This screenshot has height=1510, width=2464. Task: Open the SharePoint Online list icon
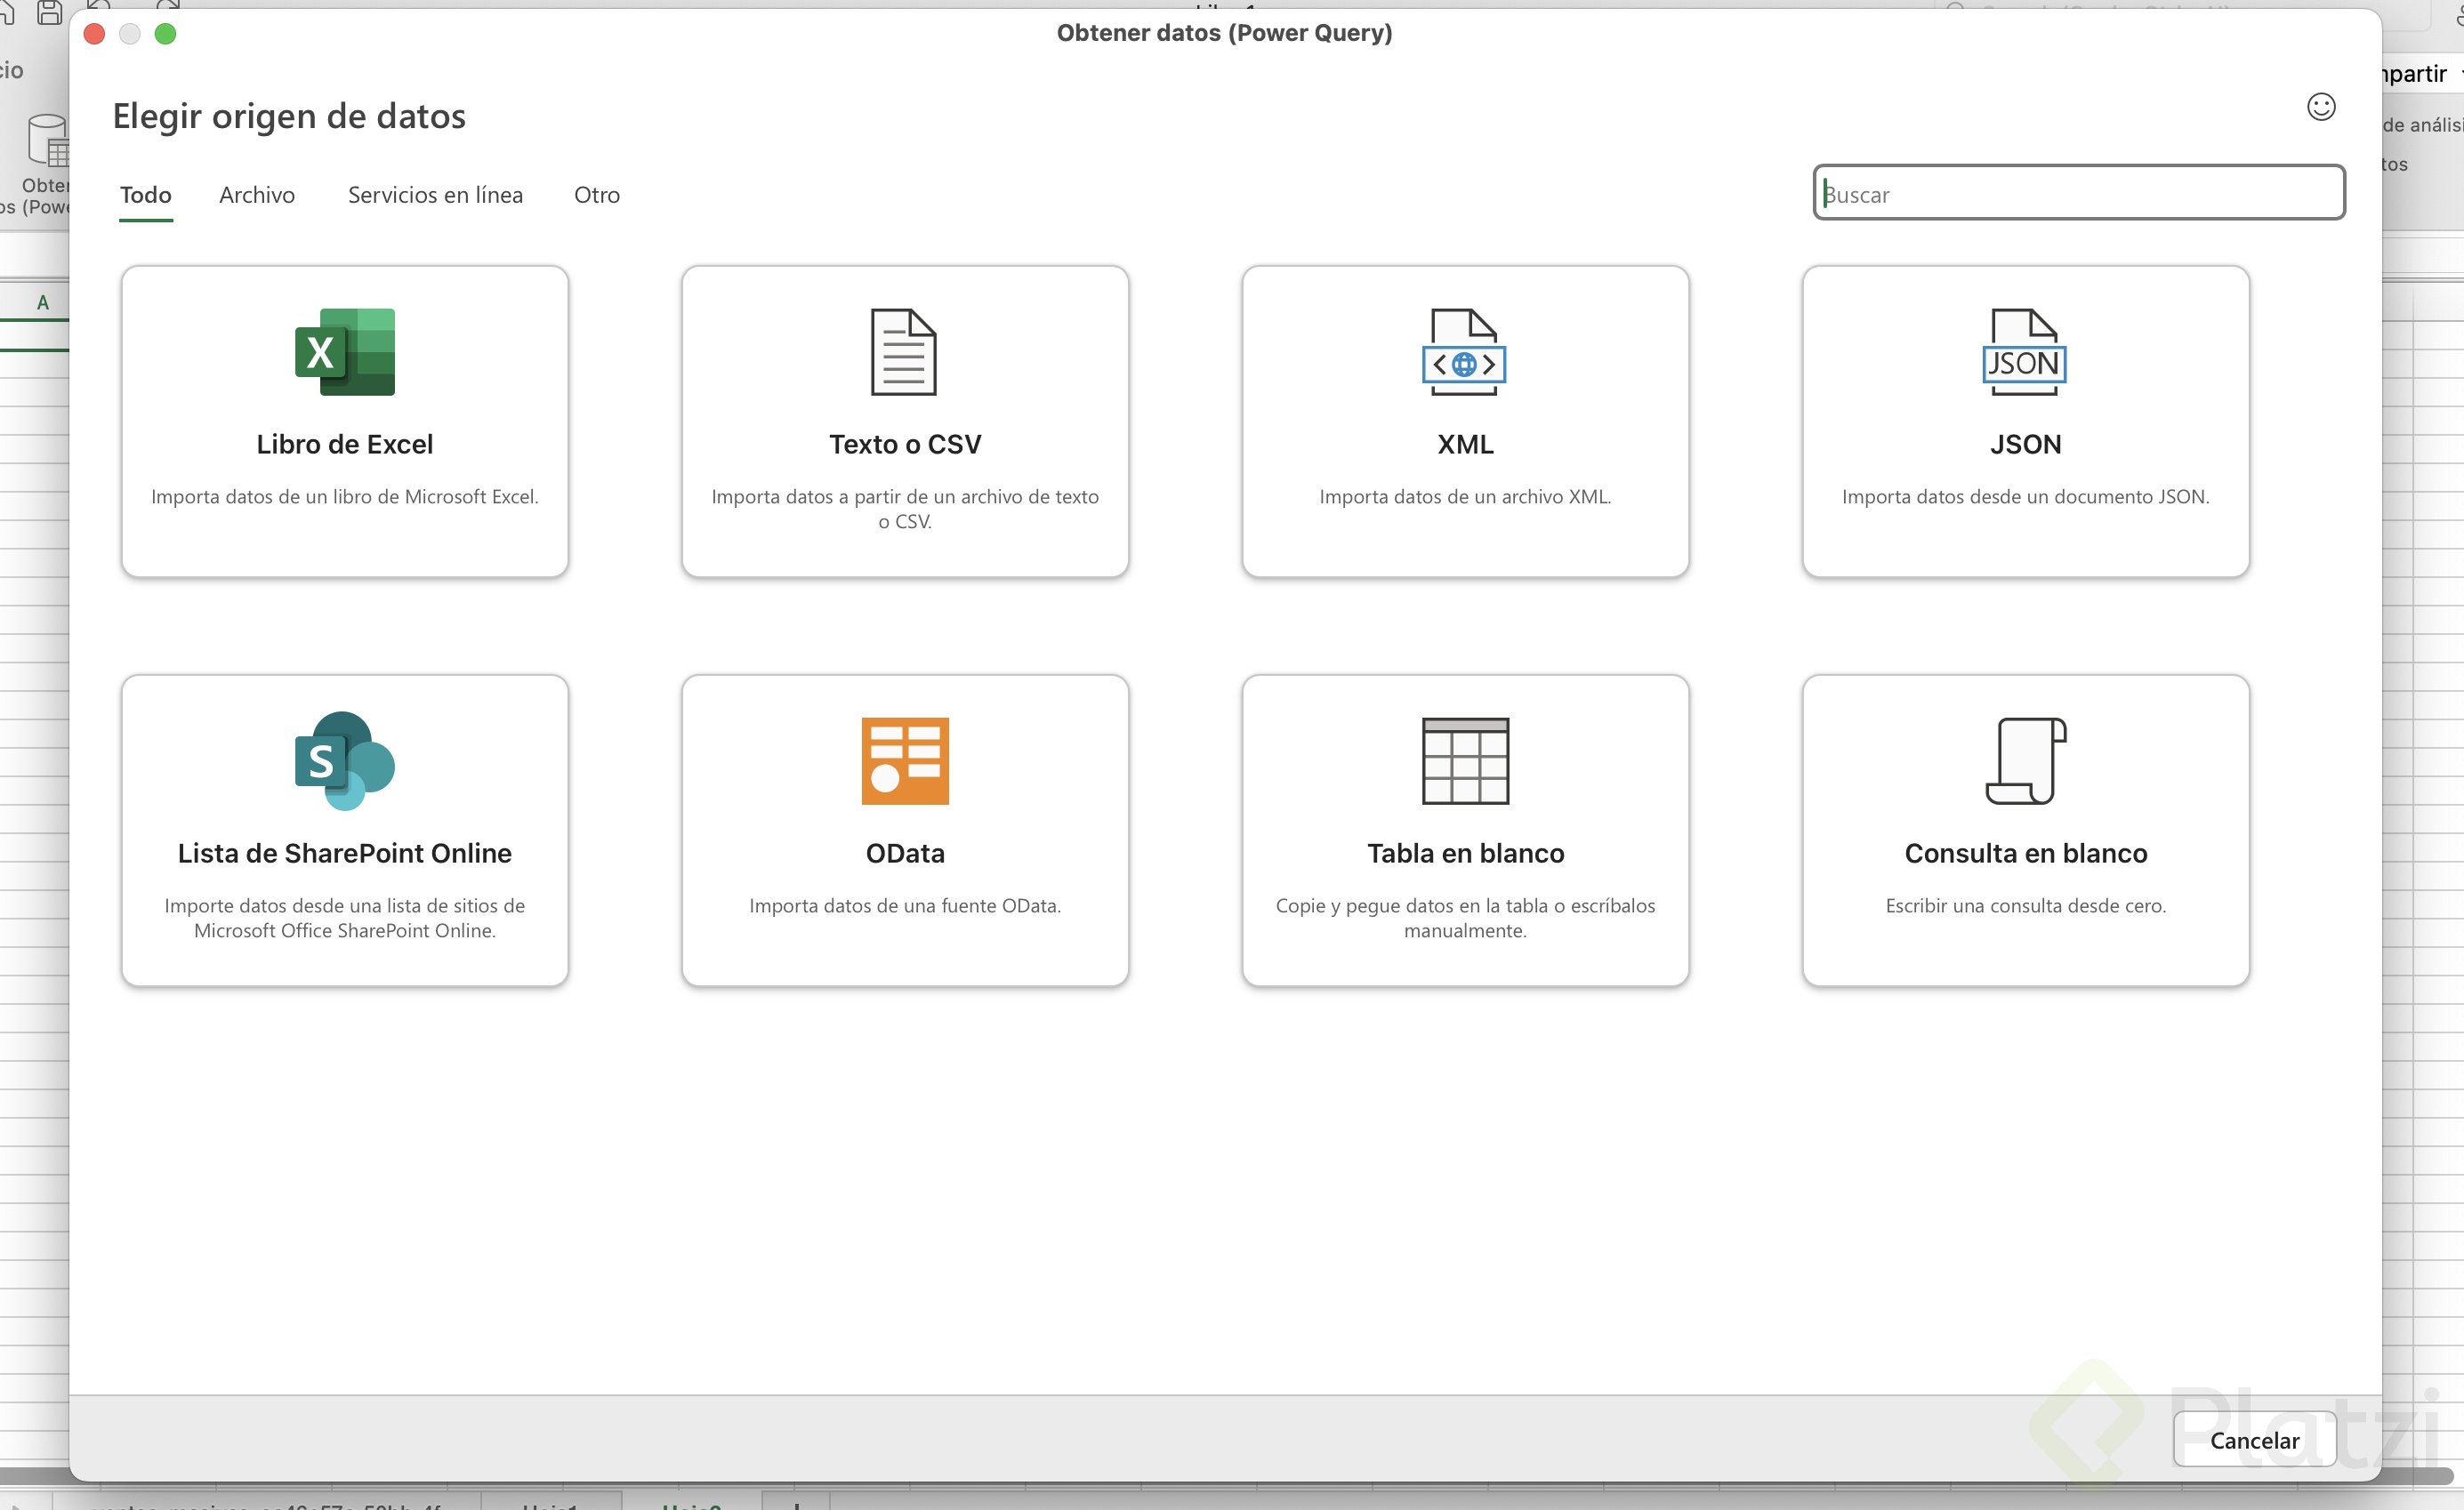click(345, 761)
